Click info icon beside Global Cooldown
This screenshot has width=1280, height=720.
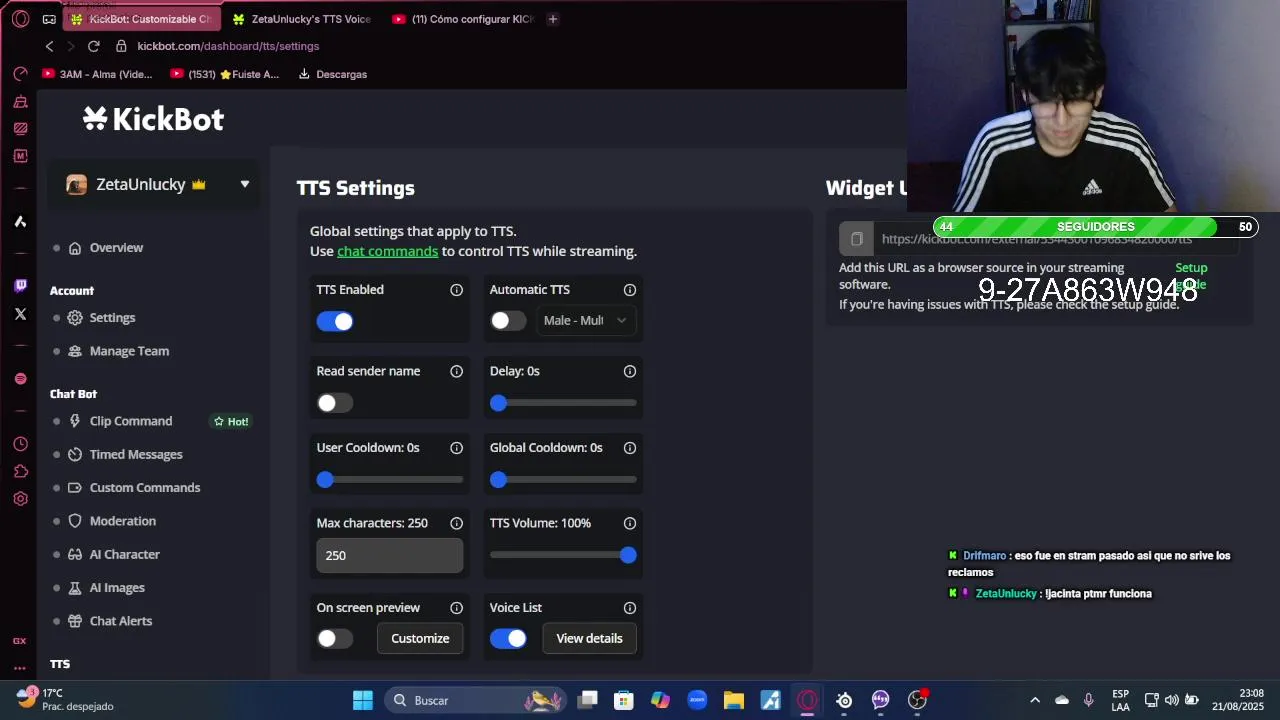[x=630, y=448]
